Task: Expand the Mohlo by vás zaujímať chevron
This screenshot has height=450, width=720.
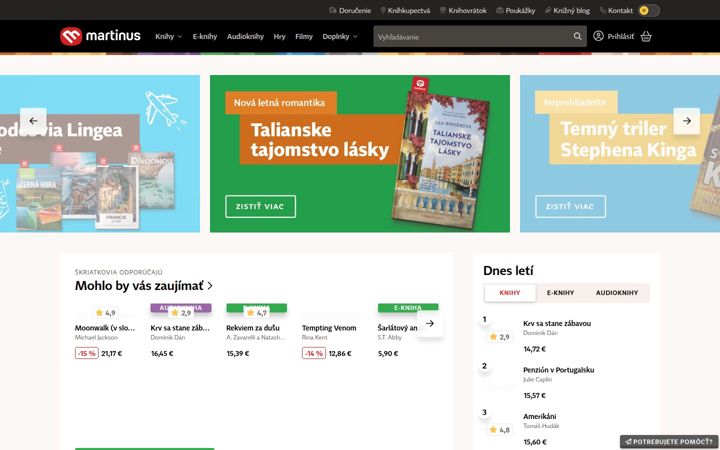Action: (210, 286)
